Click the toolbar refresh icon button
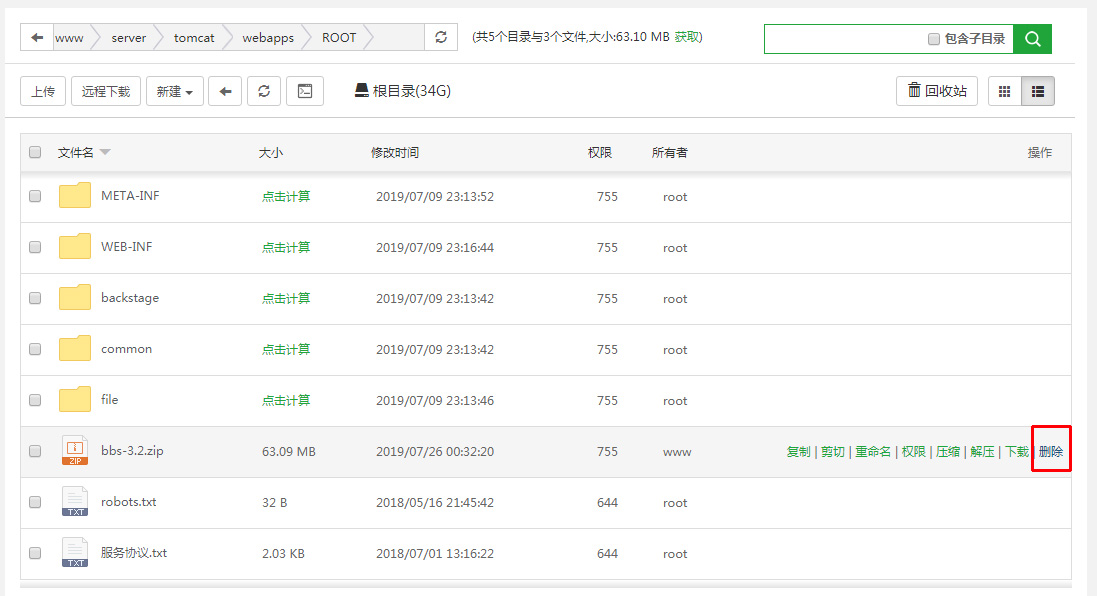 (264, 91)
